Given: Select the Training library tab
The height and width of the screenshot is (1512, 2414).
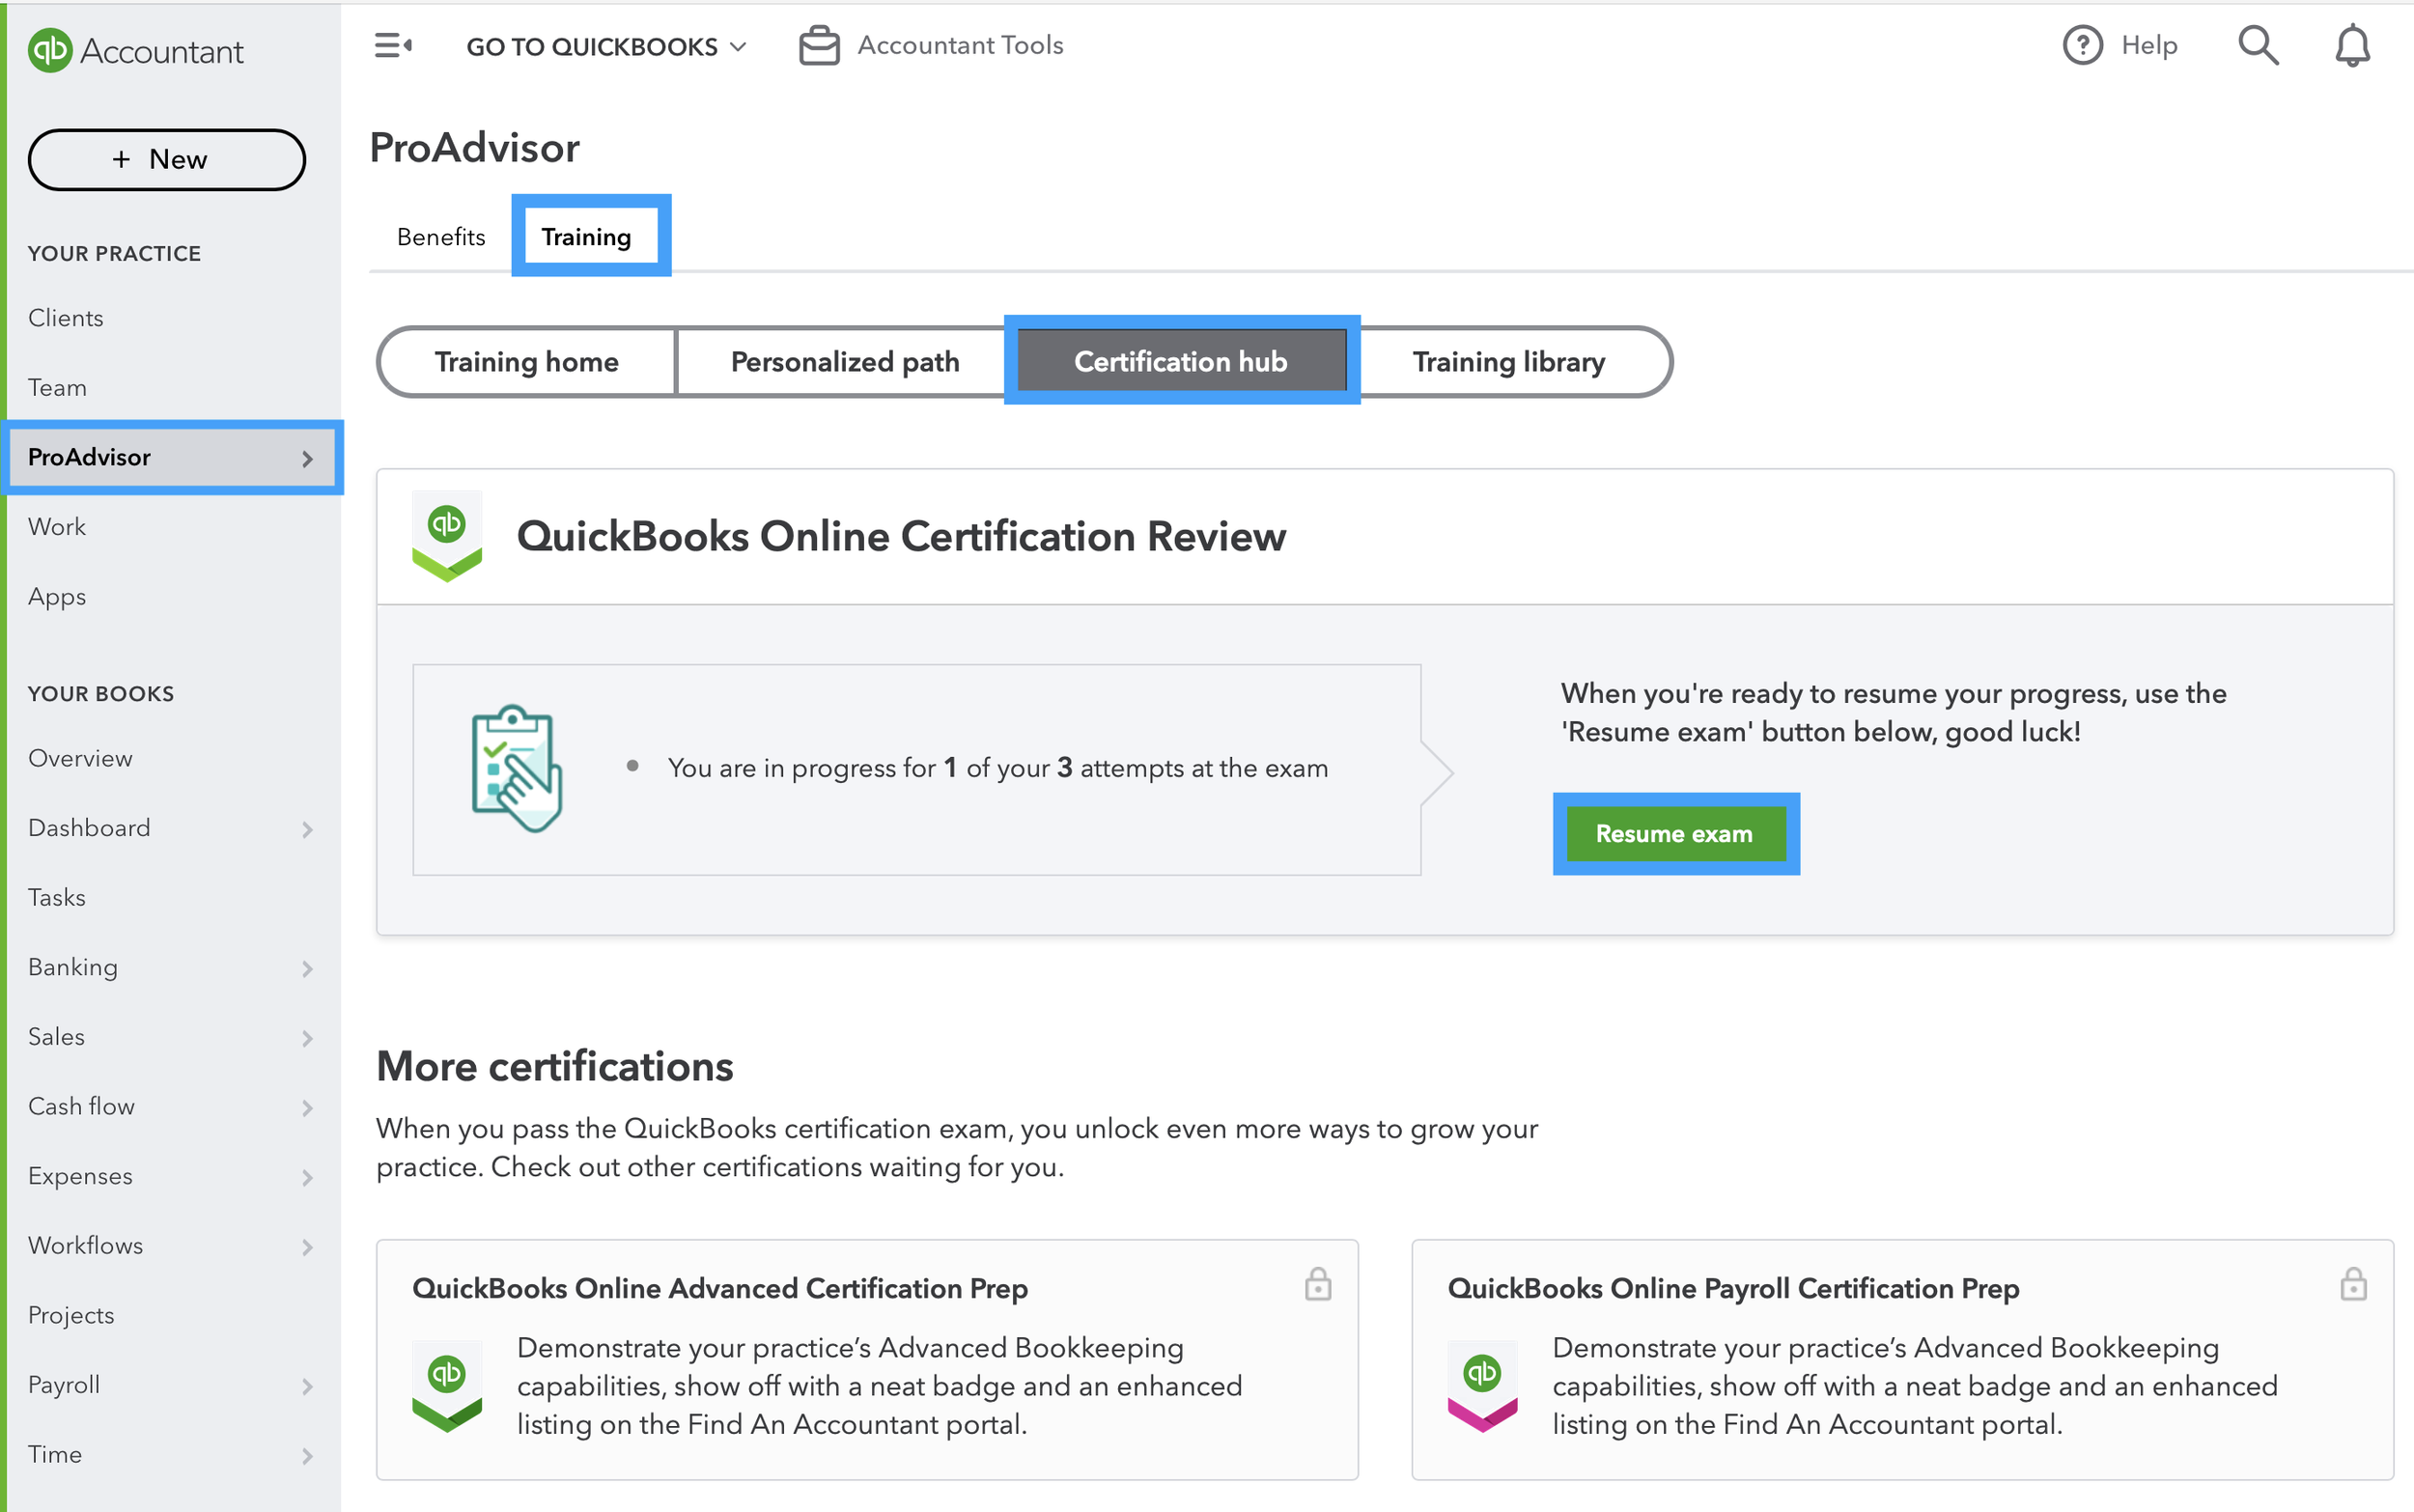Looking at the screenshot, I should (x=1508, y=361).
